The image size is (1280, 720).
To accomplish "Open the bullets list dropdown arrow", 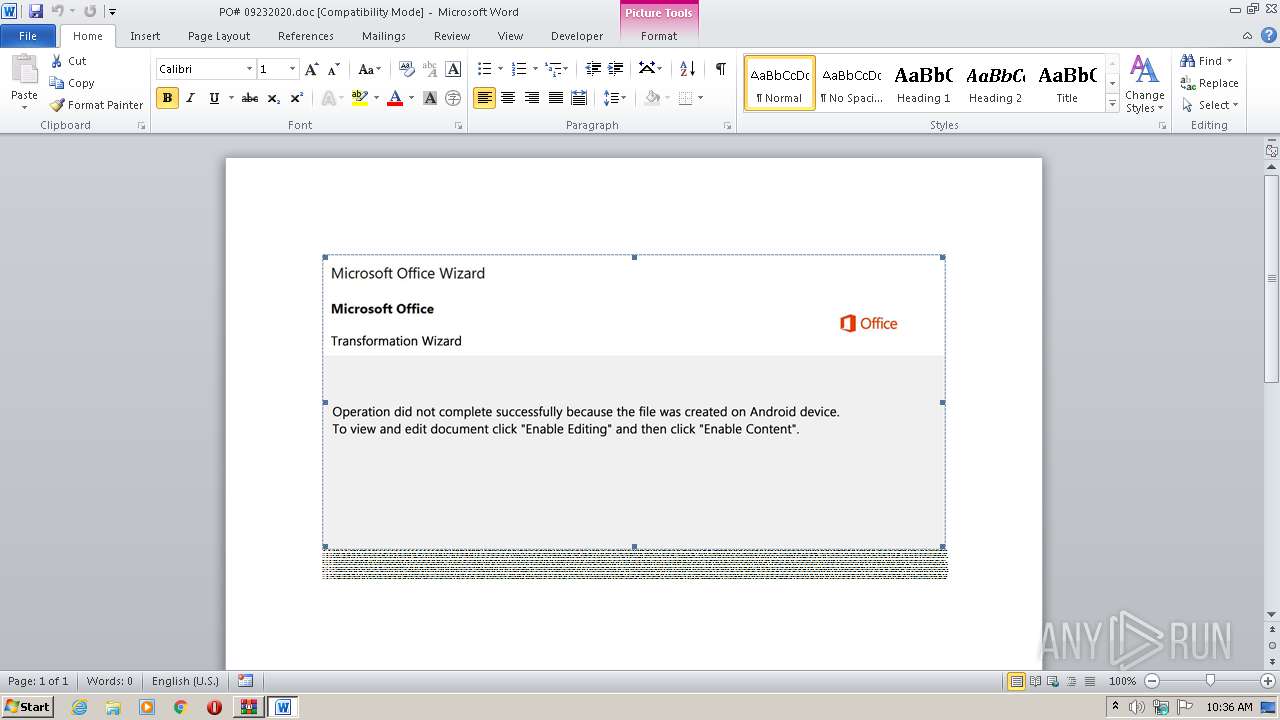I will [x=501, y=69].
